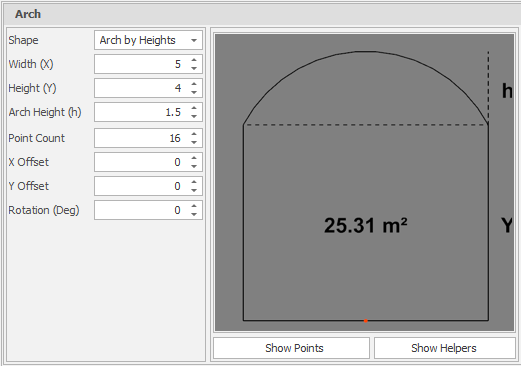Decrease Height (Y) using down spinner
521x366 pixels.
point(194,92)
